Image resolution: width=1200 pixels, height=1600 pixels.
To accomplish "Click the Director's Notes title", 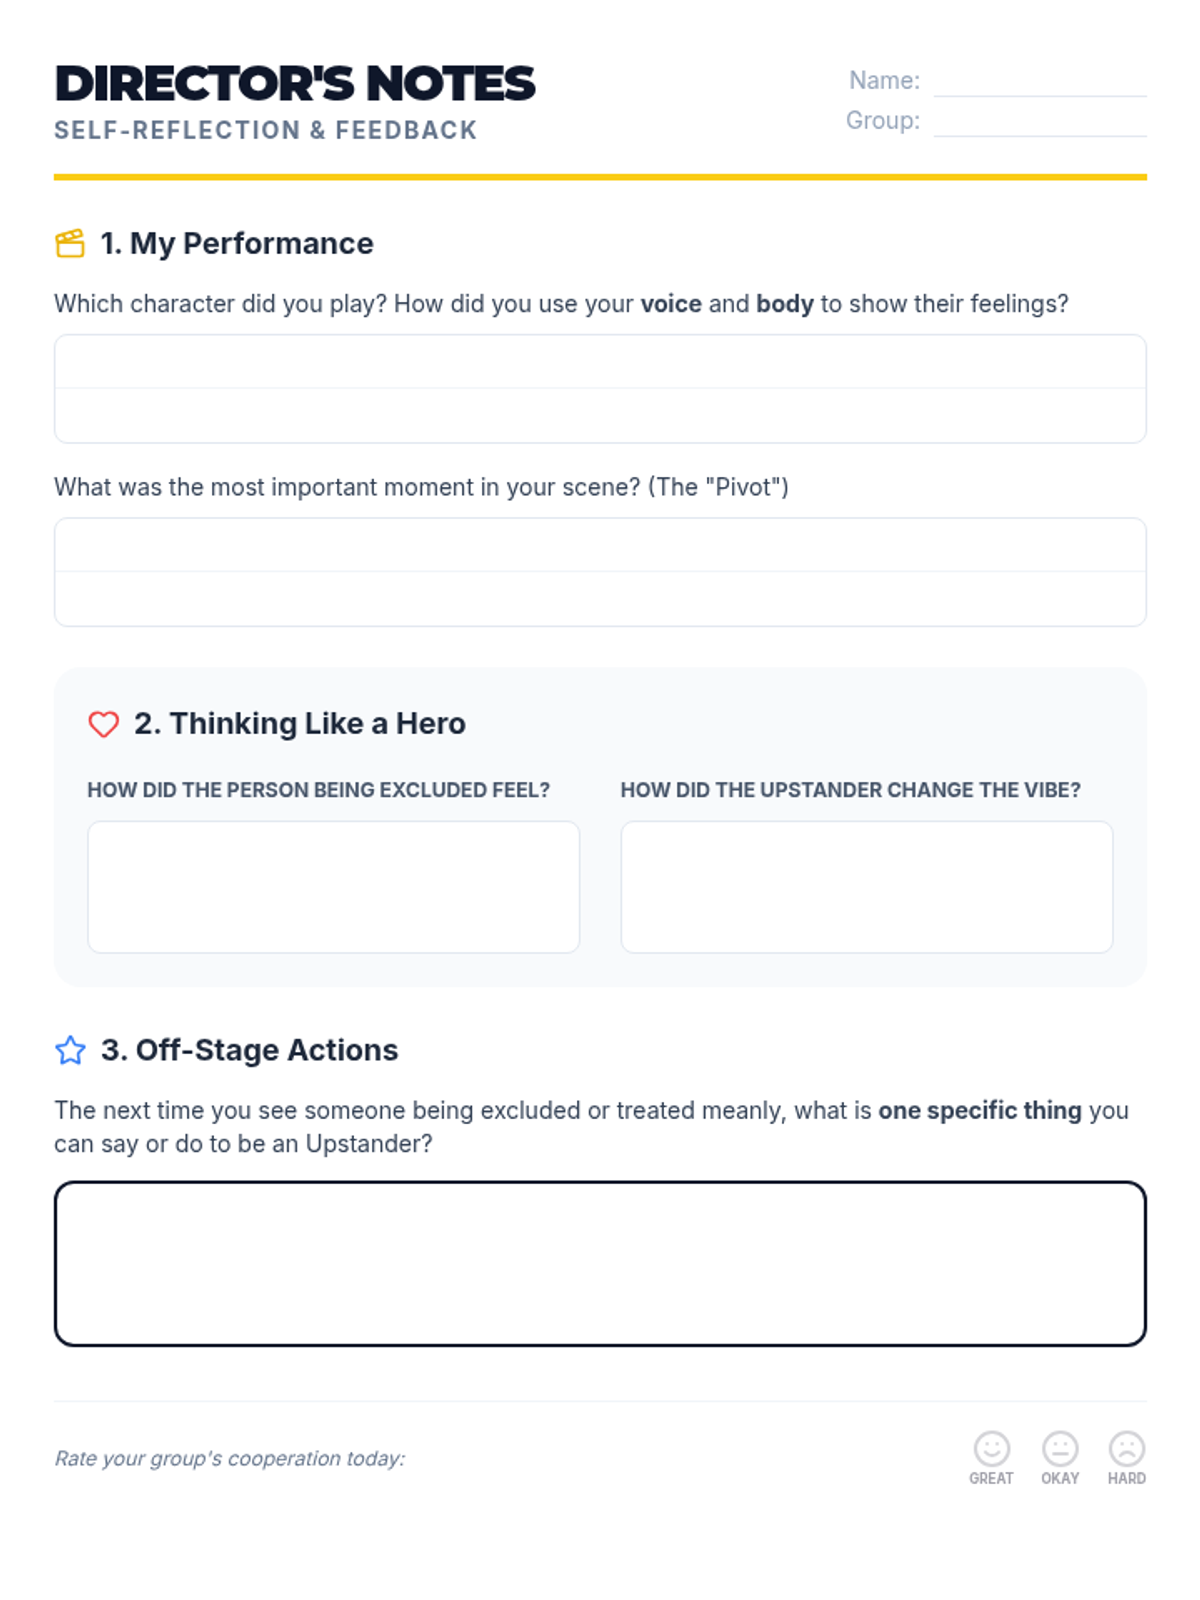I will pyautogui.click(x=295, y=84).
